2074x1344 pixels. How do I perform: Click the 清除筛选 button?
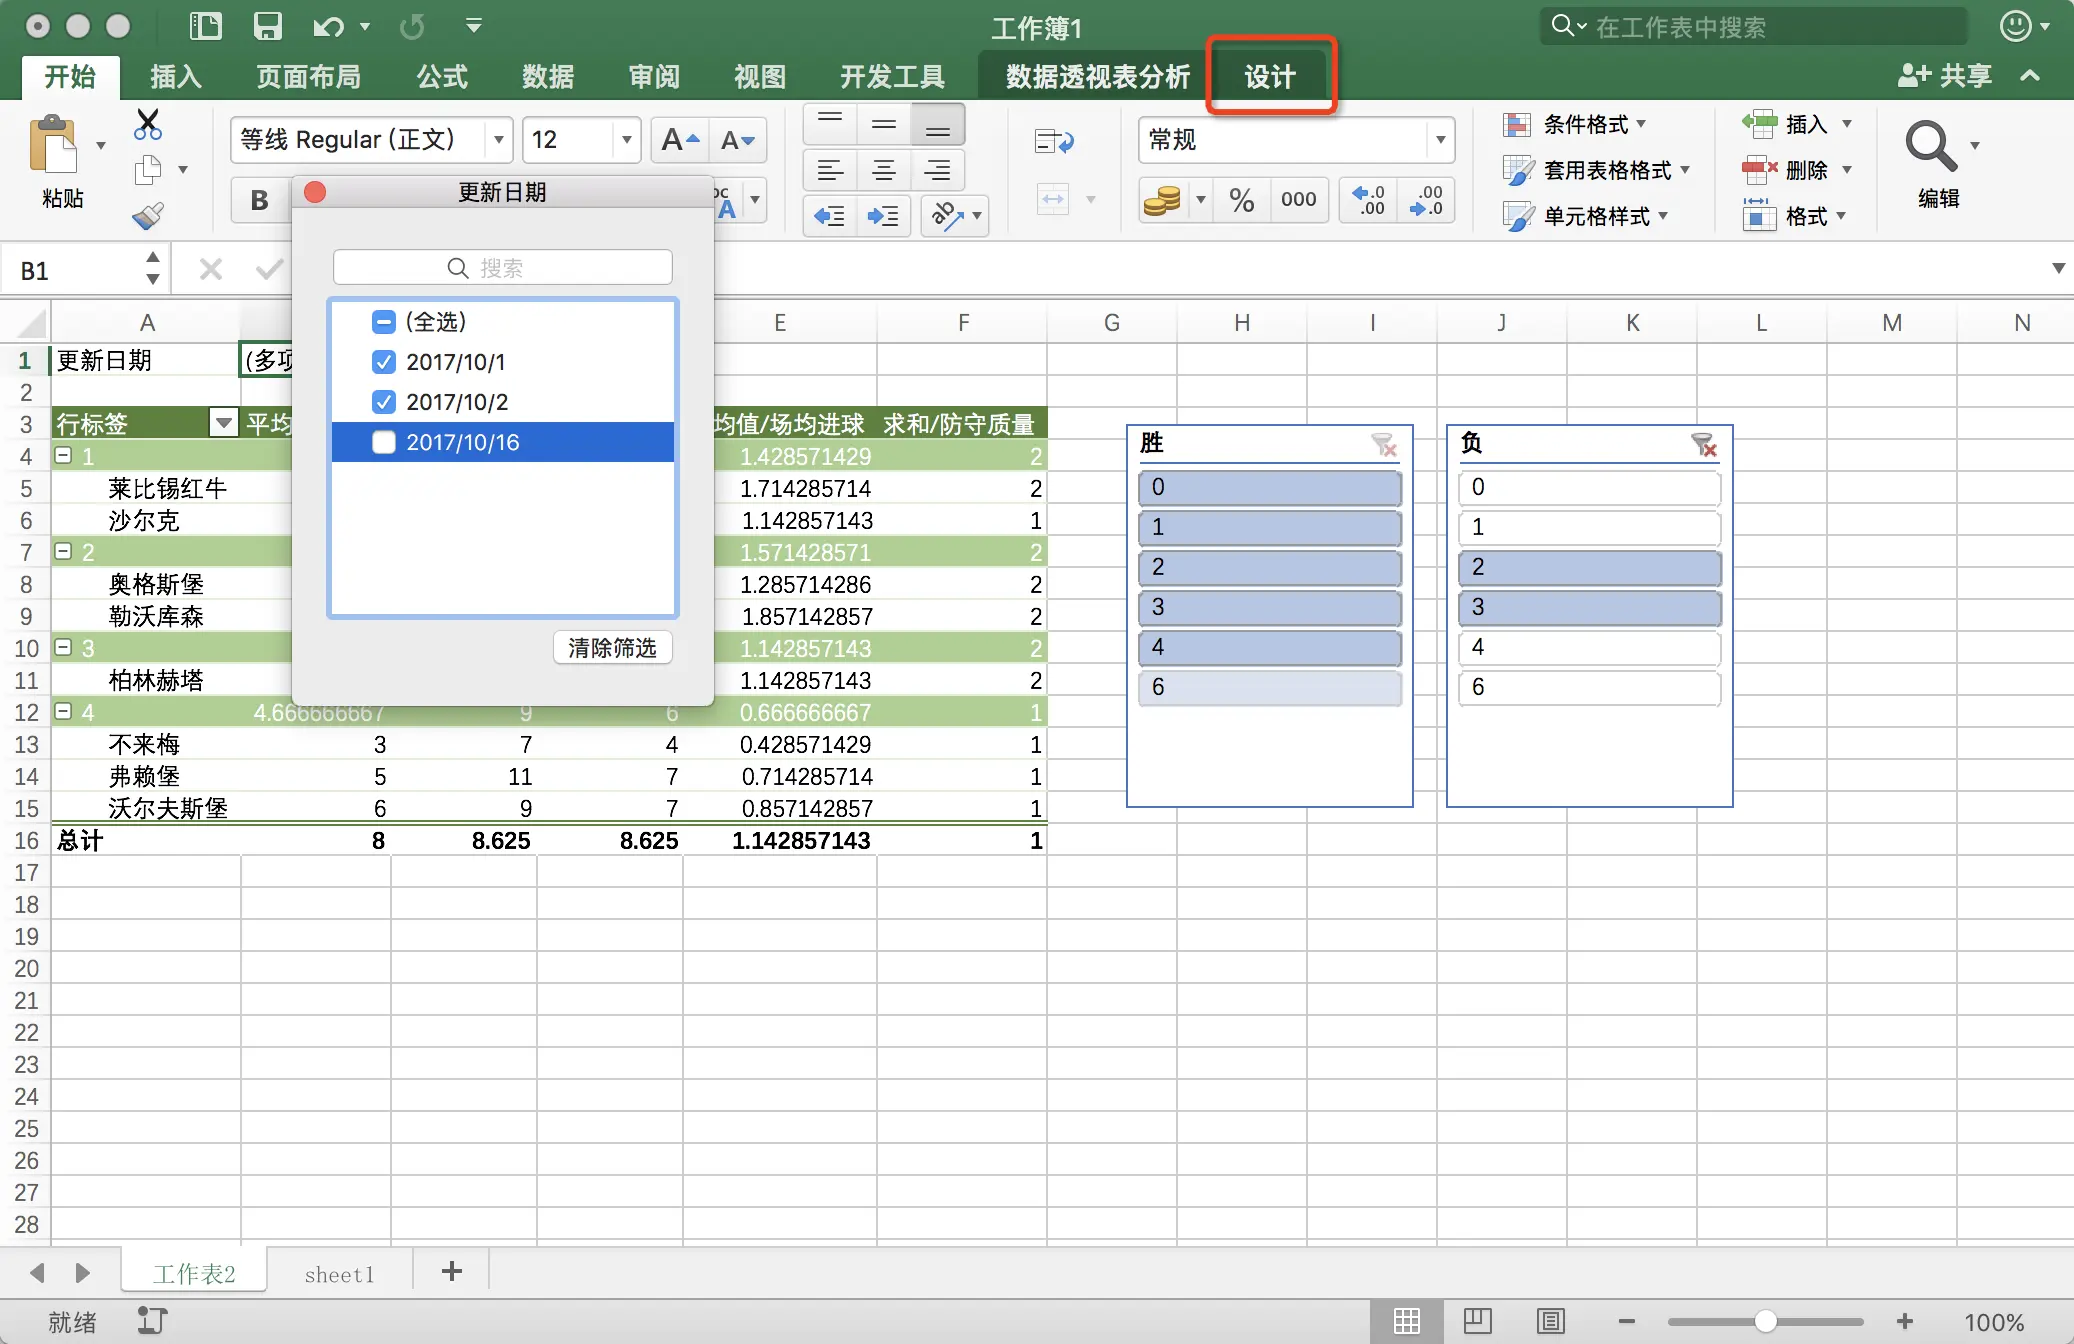(x=612, y=648)
